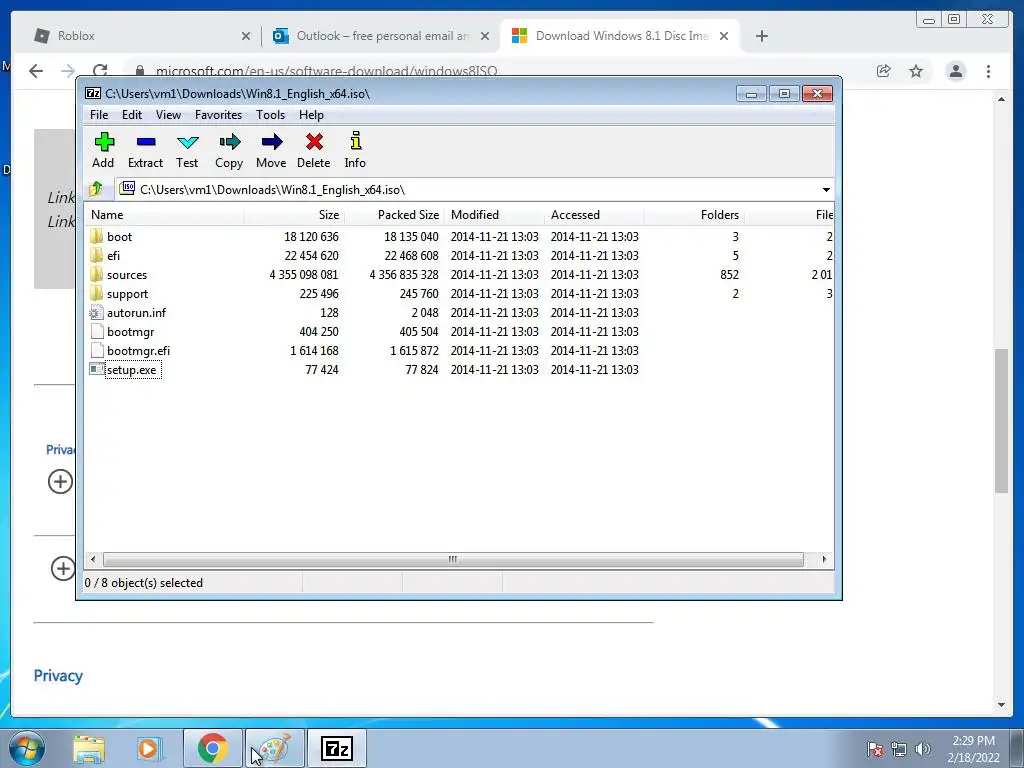Screen dimensions: 1024x768
Task: Open Chrome's three-dot menu
Action: pyautogui.click(x=988, y=71)
